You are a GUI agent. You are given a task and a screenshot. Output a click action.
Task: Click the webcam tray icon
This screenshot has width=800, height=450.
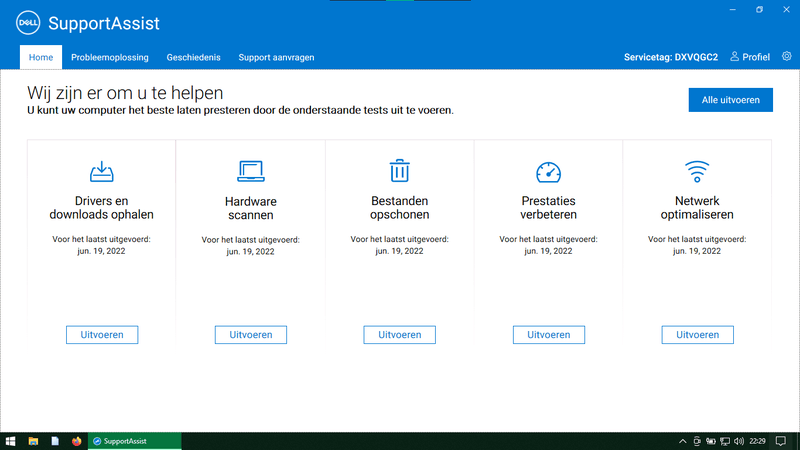pos(697,441)
